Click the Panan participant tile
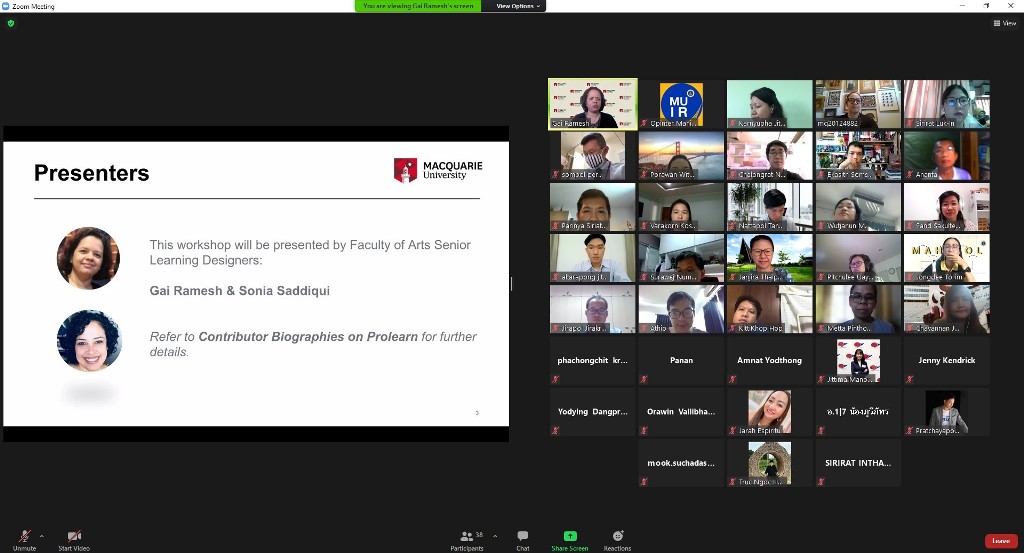The image size is (1024, 553). tap(681, 360)
